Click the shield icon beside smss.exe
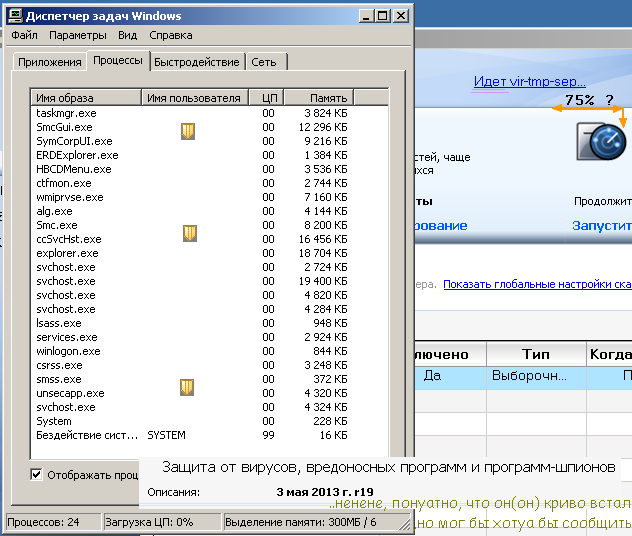This screenshot has height=536, width=632. click(x=187, y=387)
